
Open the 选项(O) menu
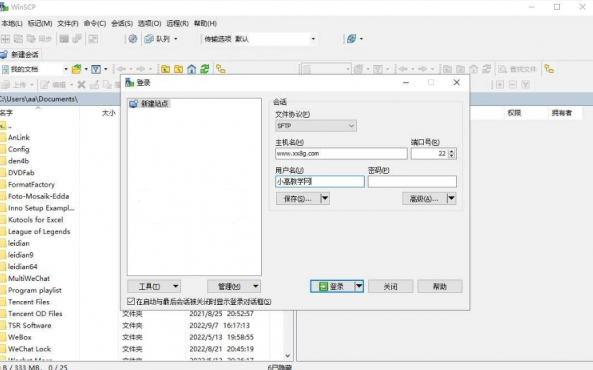(149, 23)
